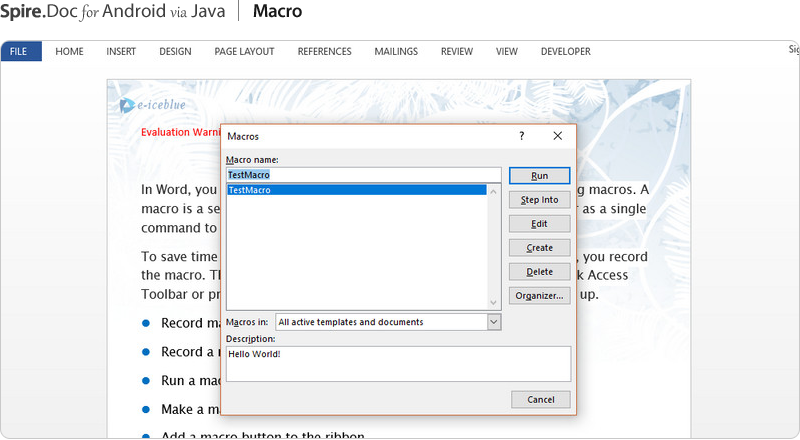Open the Organizer dialog

[x=539, y=296]
